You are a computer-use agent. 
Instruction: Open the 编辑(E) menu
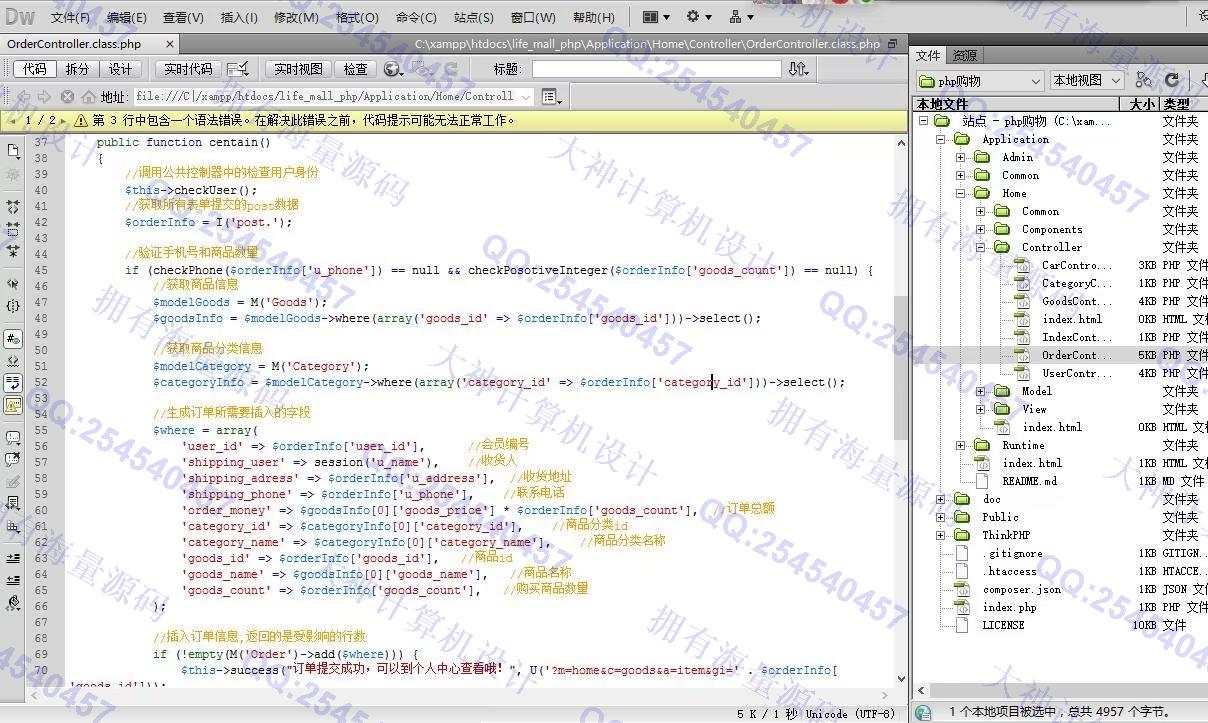click(127, 17)
